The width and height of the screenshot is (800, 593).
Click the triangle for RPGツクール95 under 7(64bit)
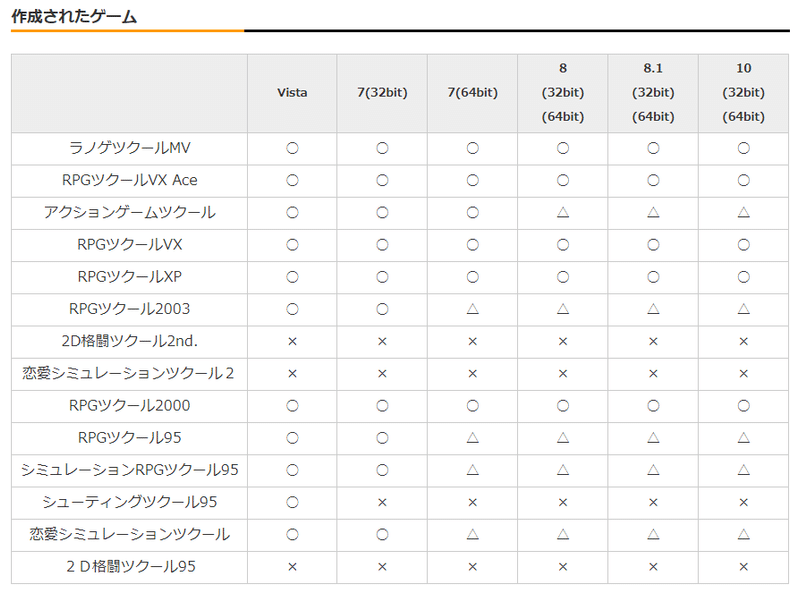tap(472, 437)
